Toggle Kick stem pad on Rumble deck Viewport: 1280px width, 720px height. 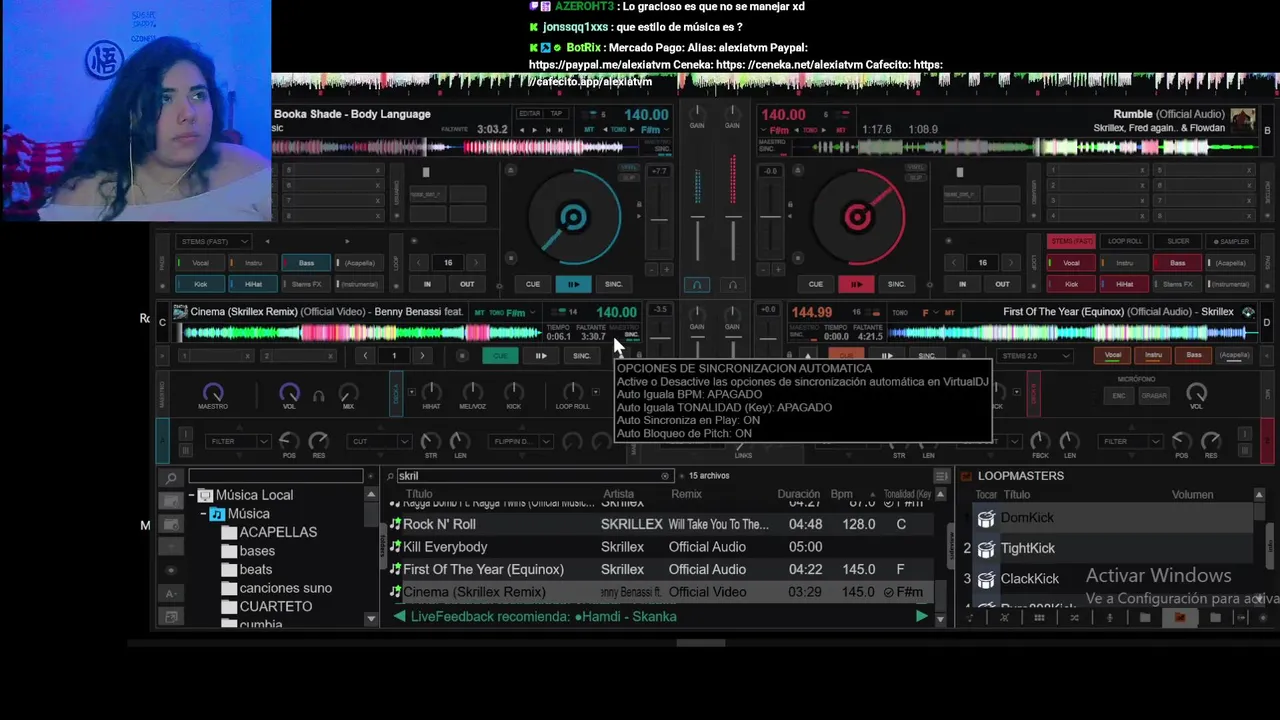[x=1071, y=284]
